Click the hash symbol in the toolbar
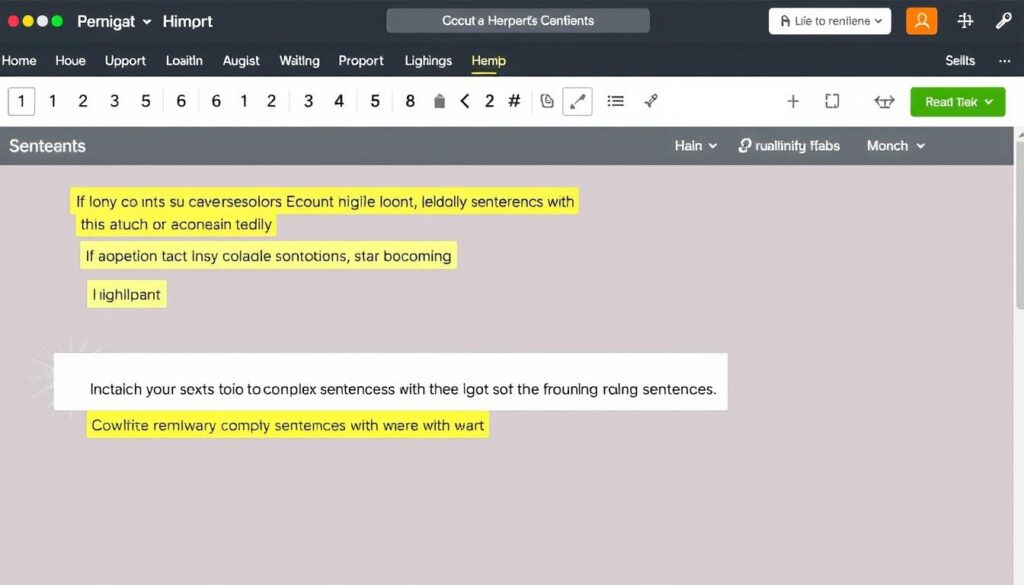Image resolution: width=1024 pixels, height=585 pixels. [515, 101]
